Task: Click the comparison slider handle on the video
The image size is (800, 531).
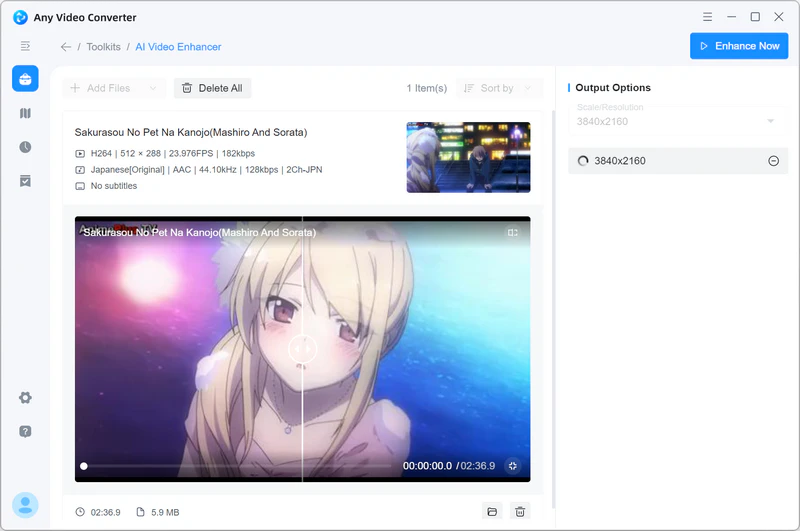Action: point(303,349)
